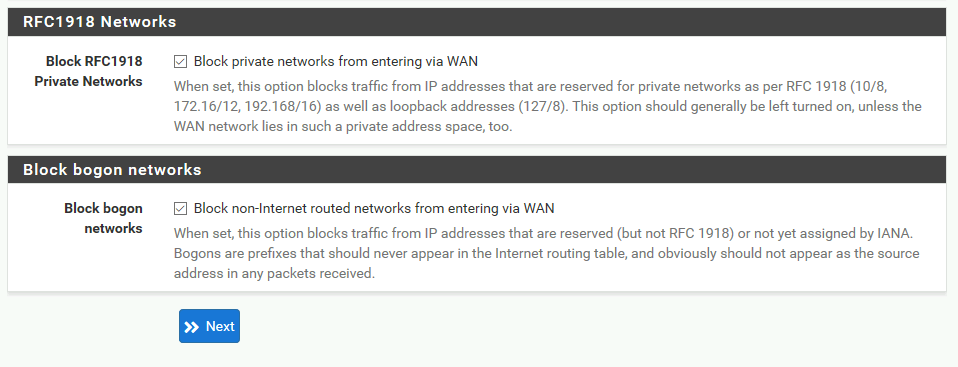Click the Block bogon networks panel header
This screenshot has width=958, height=367.
click(477, 169)
